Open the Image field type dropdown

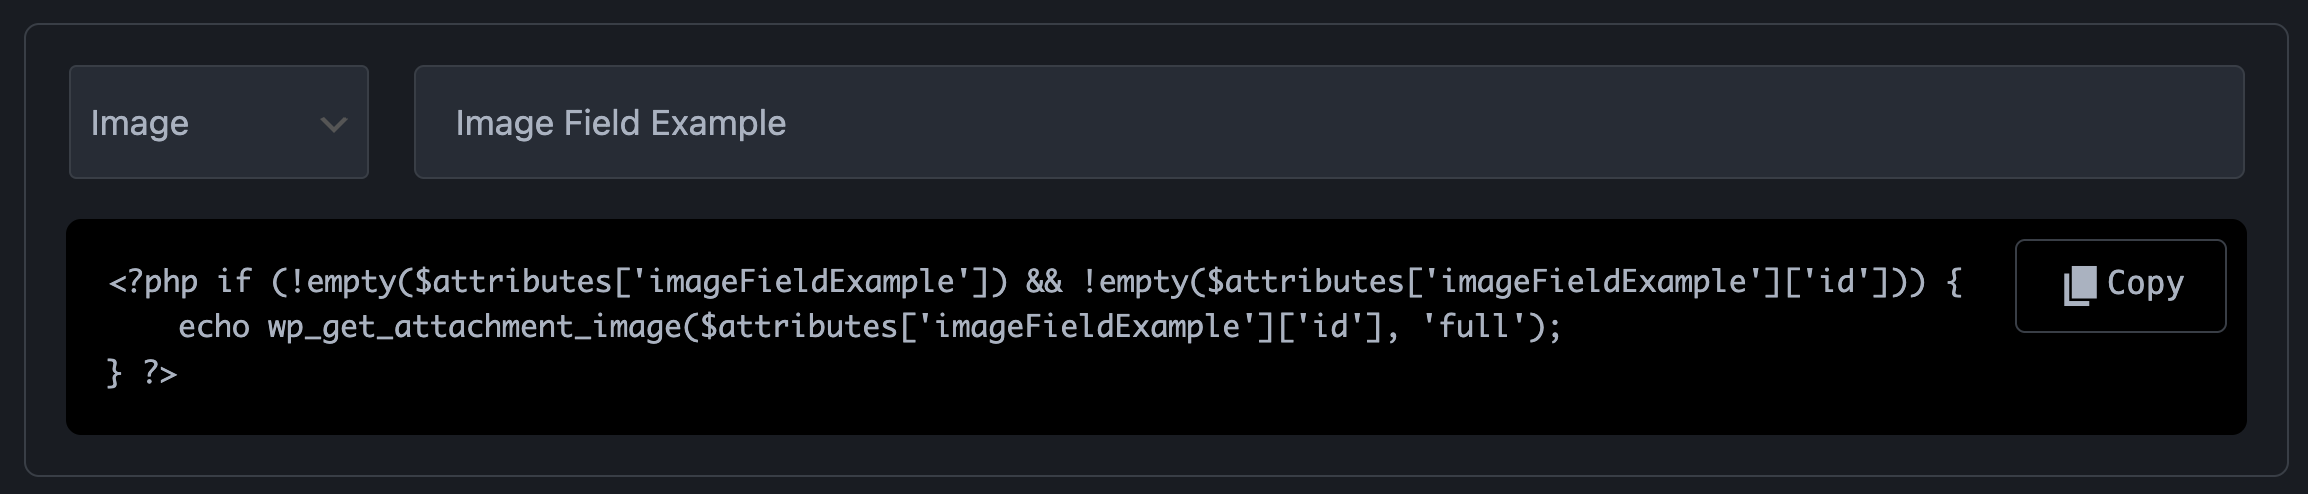218,123
